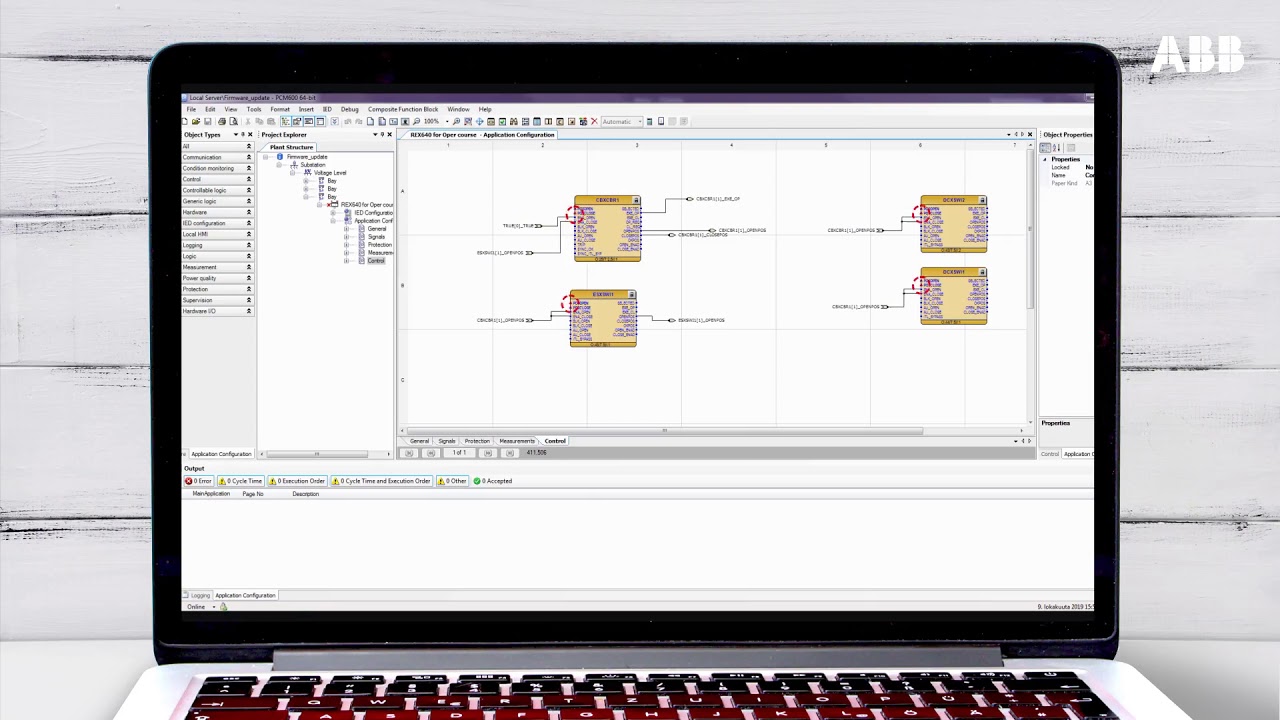Click the red 0 Error icon
This screenshot has width=1280, height=720.
[188, 481]
